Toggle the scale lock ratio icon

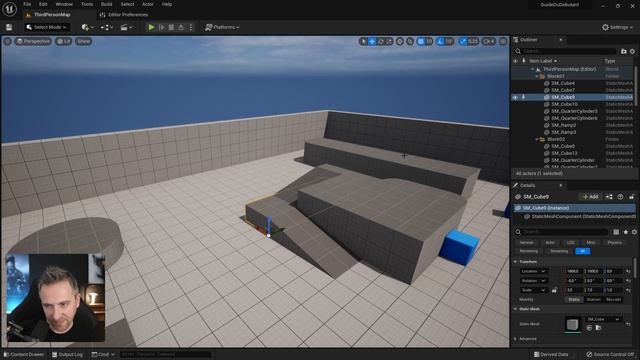[x=554, y=290]
